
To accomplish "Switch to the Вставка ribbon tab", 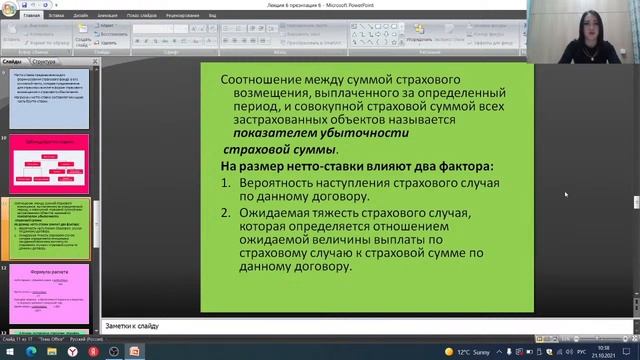I will point(56,16).
